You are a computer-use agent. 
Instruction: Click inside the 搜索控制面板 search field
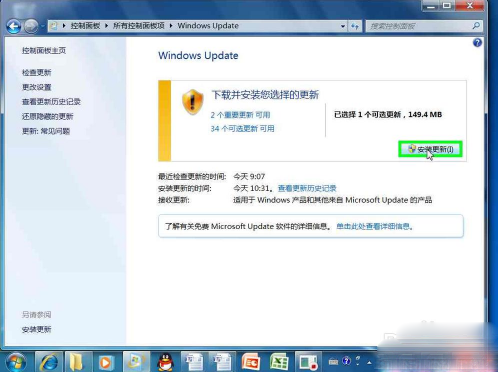point(419,26)
